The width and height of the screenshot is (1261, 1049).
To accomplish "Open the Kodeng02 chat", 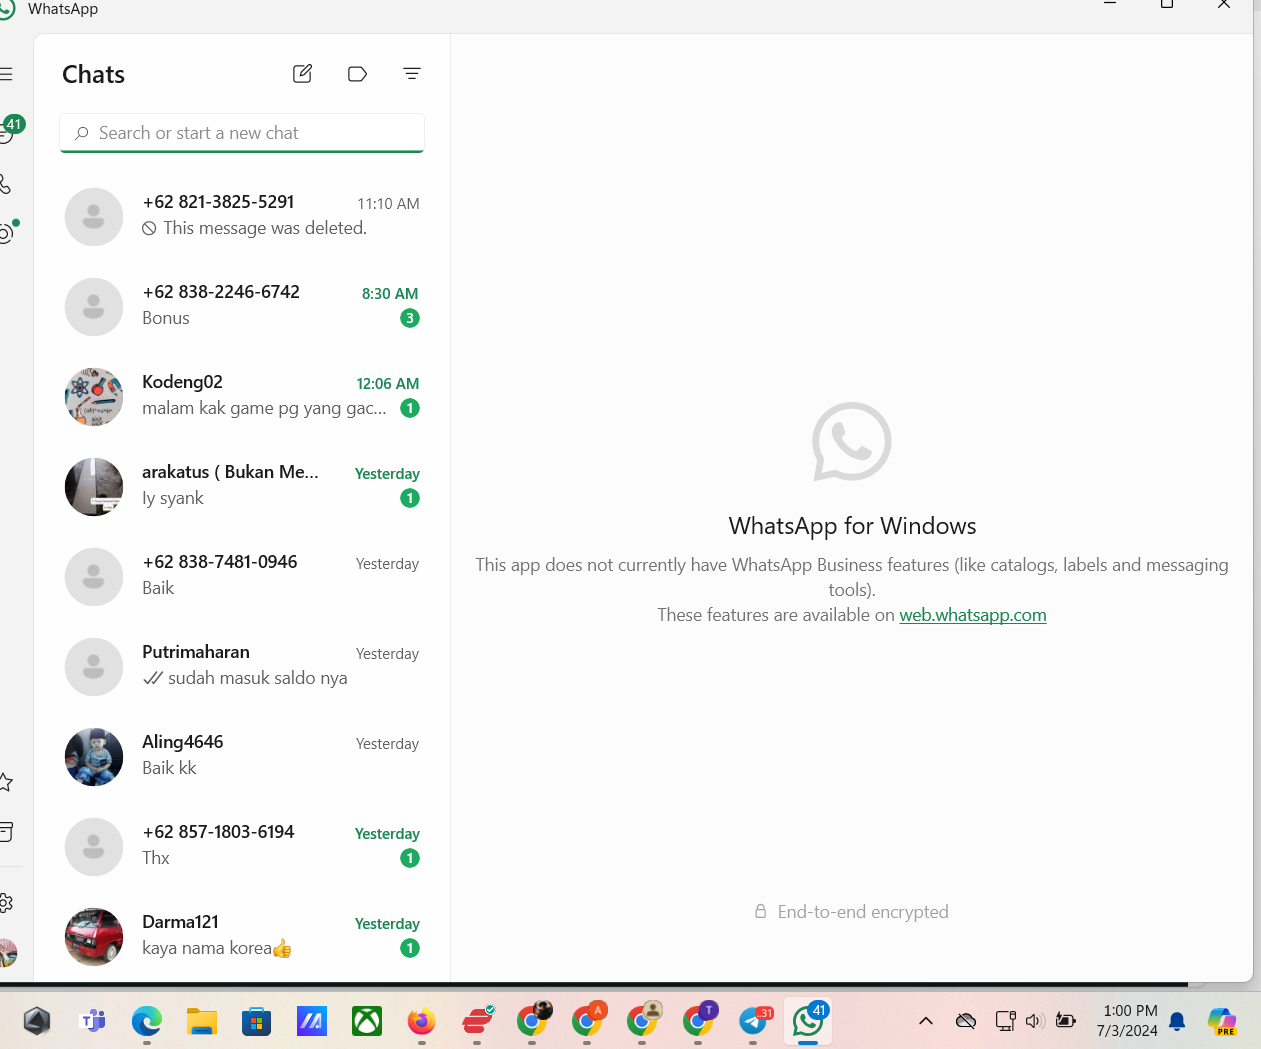I will [x=242, y=396].
